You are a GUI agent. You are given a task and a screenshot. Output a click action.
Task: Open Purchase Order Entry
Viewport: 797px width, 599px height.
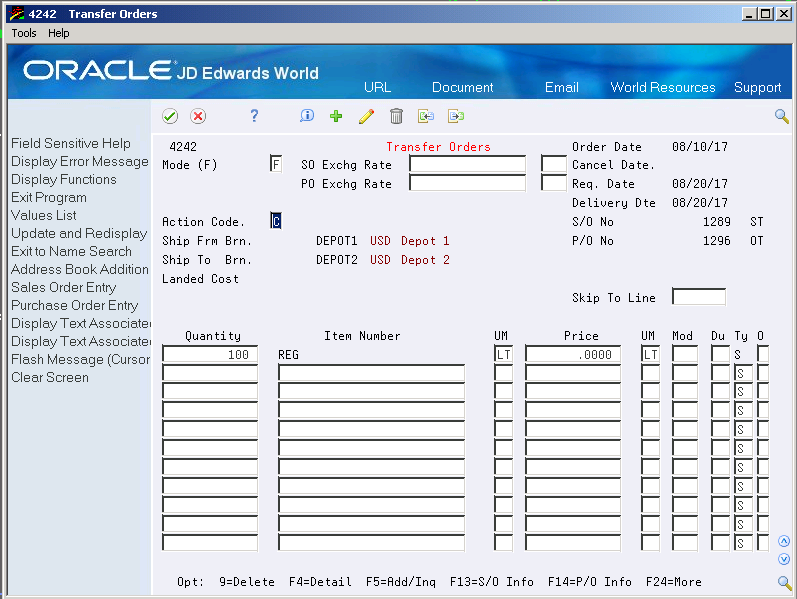[x=74, y=305]
